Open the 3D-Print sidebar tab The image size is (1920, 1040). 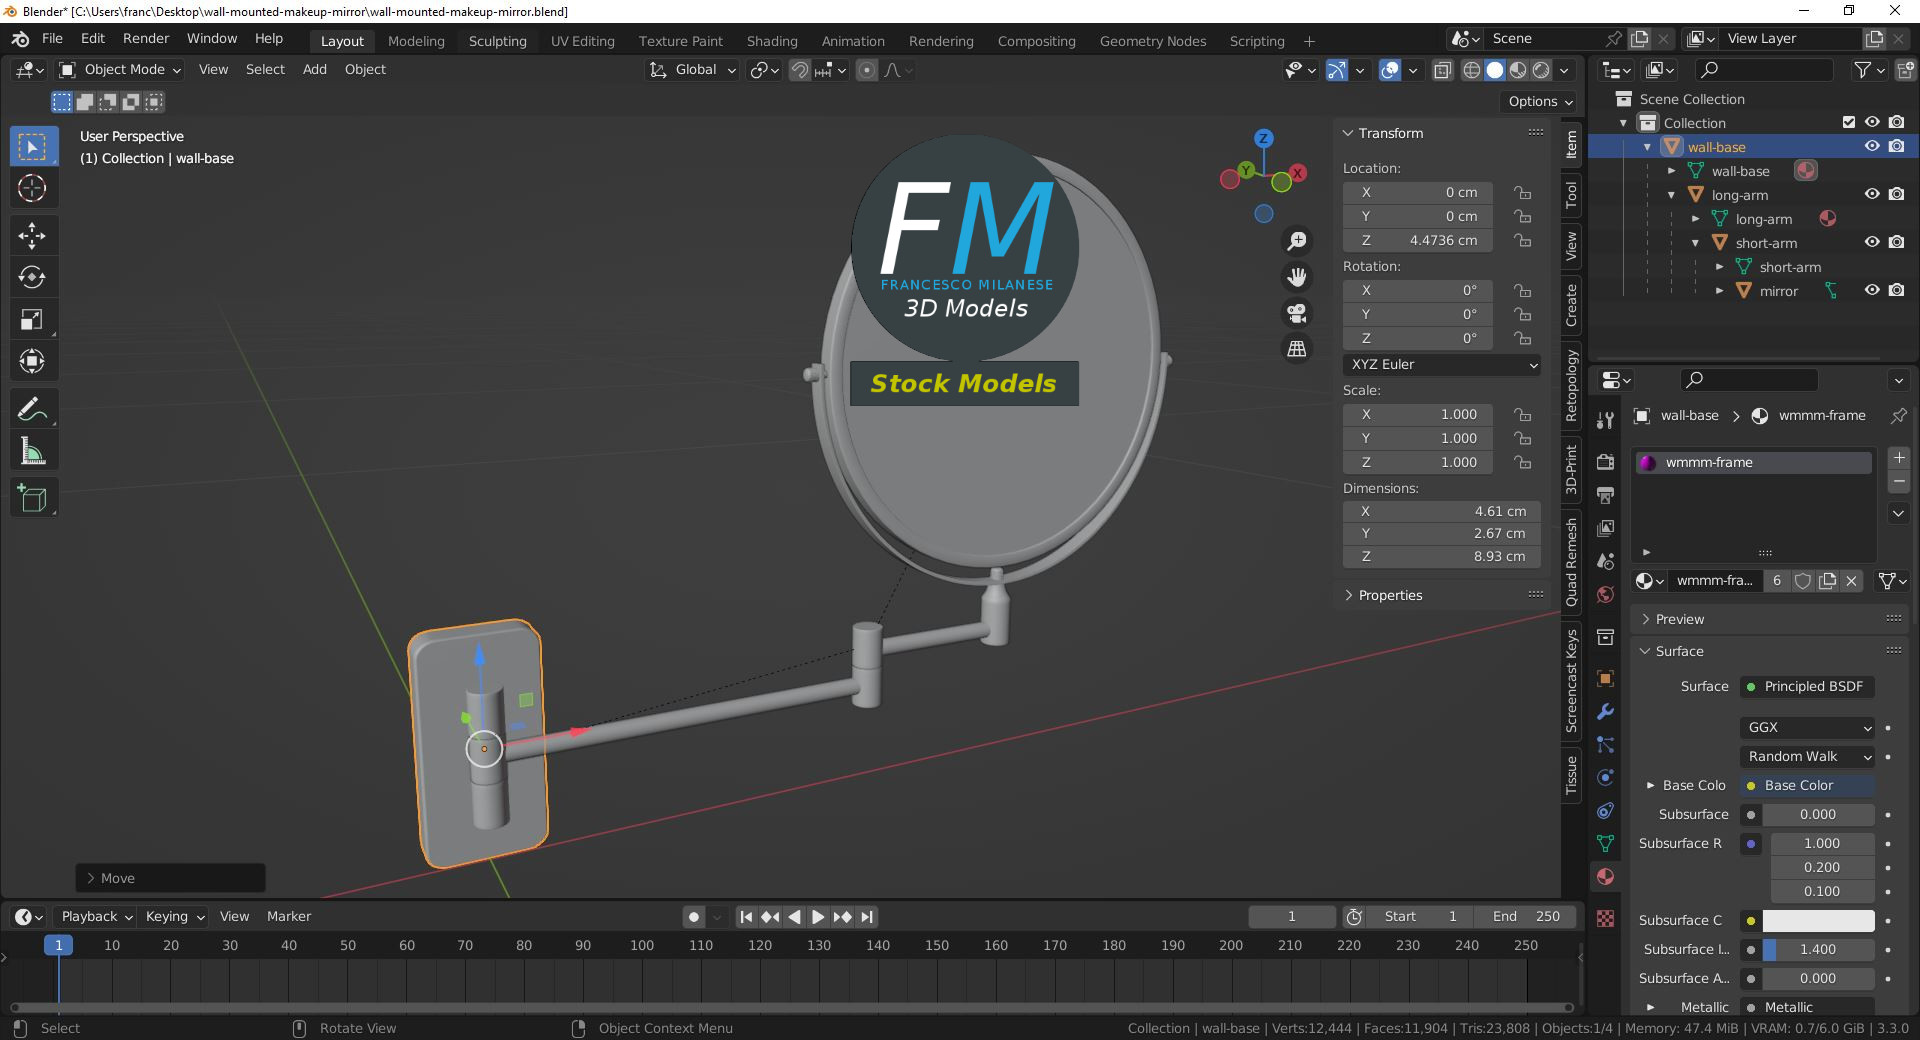1572,470
